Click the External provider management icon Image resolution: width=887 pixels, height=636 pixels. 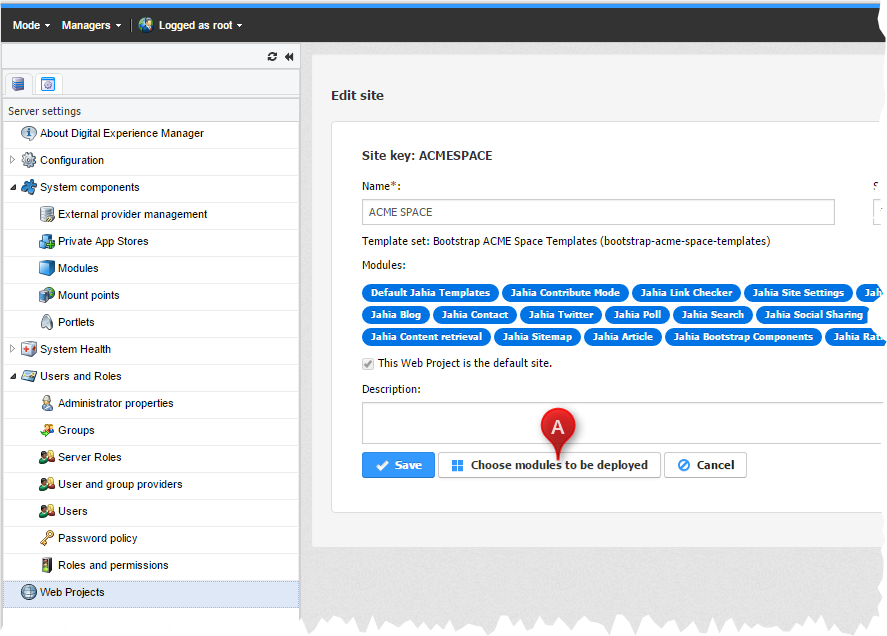(47, 214)
